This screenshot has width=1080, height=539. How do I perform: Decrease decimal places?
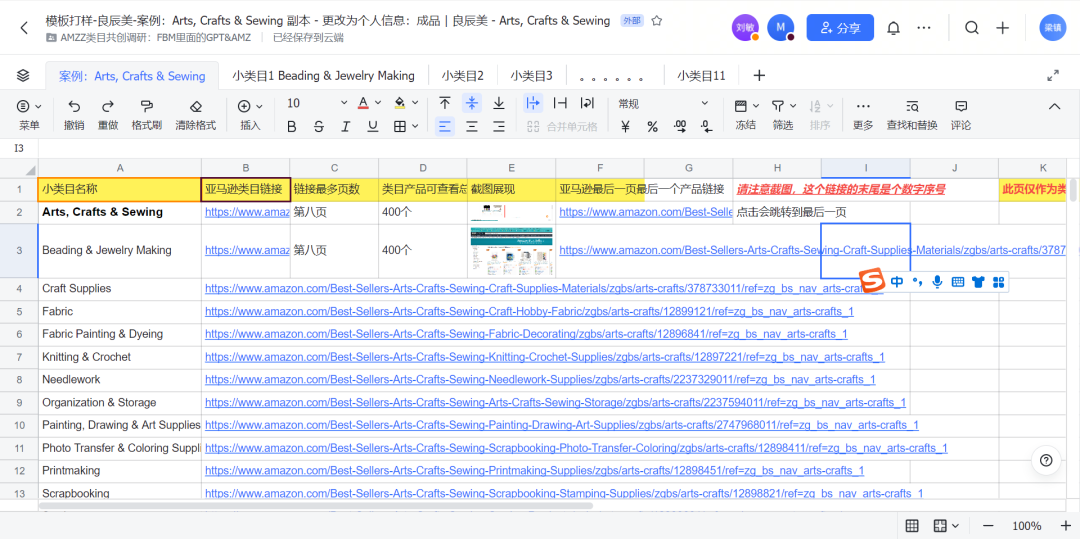[707, 127]
